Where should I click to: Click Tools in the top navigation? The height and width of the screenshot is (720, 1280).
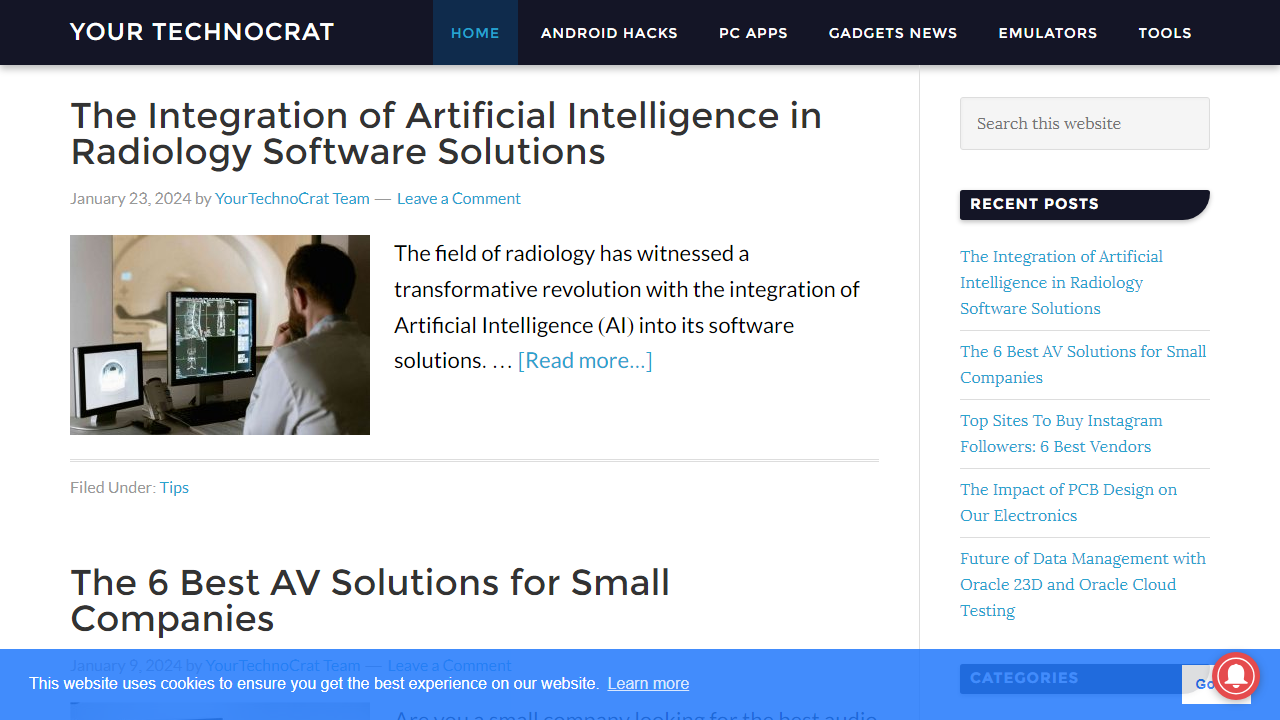[1165, 33]
